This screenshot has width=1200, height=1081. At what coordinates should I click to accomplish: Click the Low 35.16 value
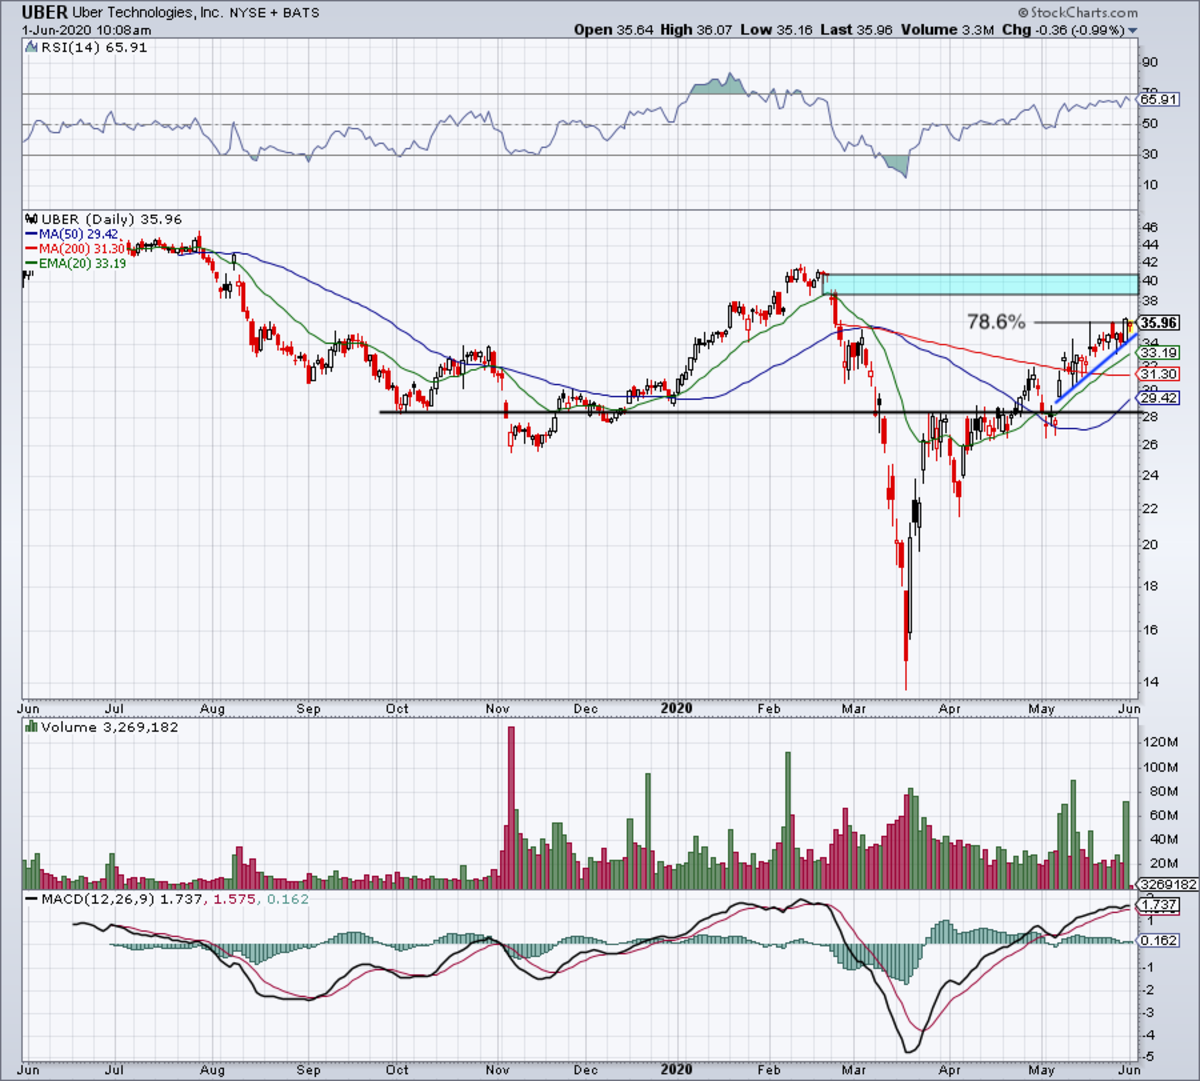pos(777,30)
